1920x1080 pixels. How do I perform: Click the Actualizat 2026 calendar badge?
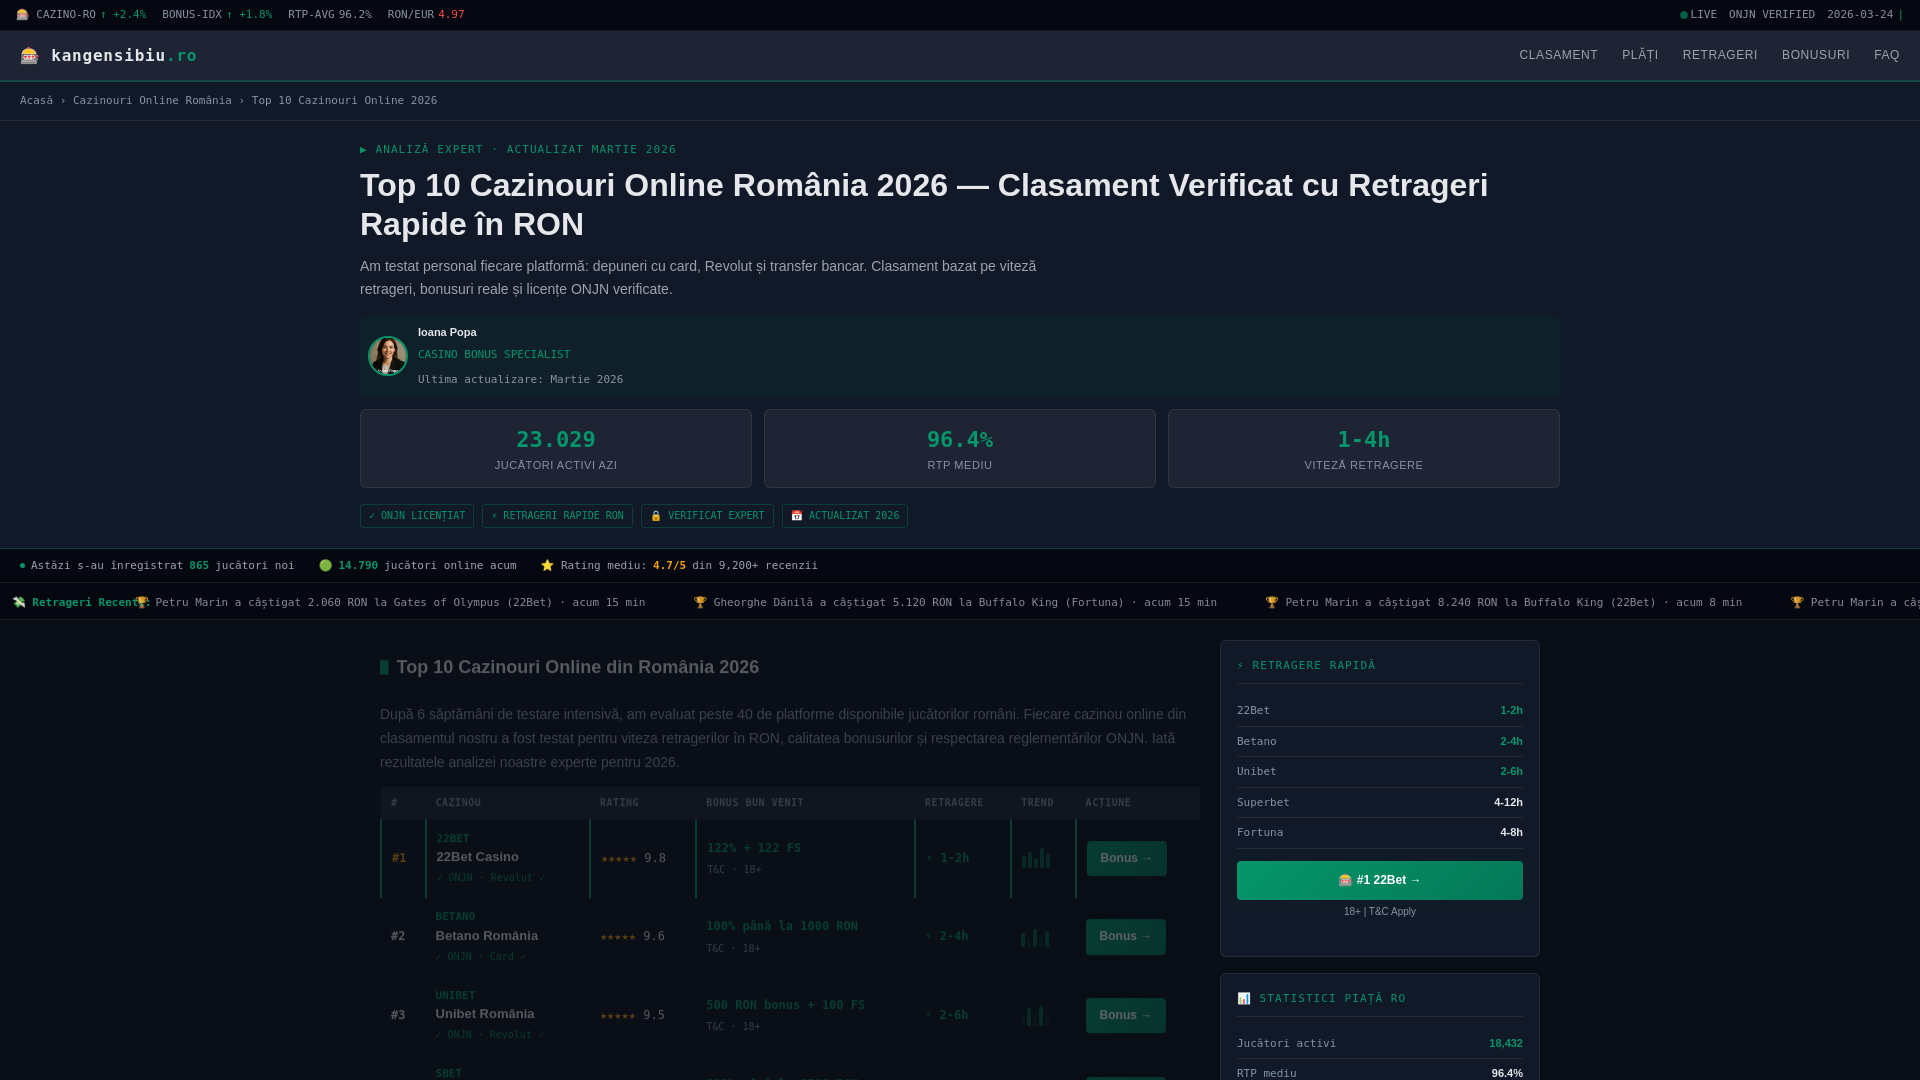(x=845, y=516)
